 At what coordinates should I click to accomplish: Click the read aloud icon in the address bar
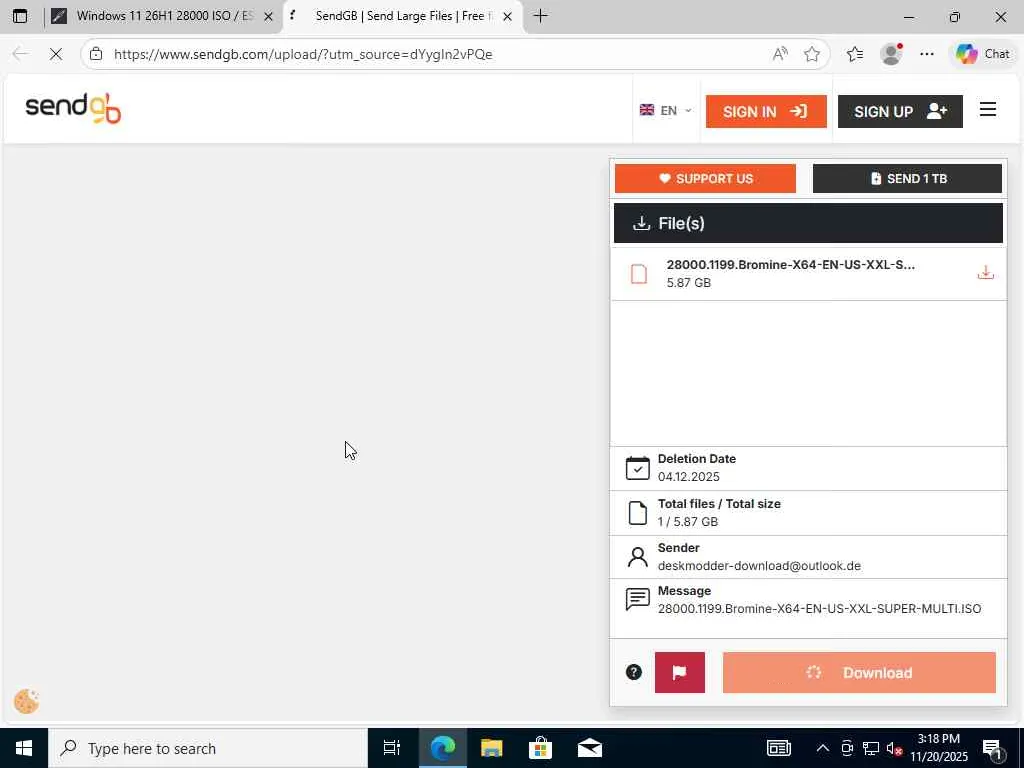click(780, 54)
